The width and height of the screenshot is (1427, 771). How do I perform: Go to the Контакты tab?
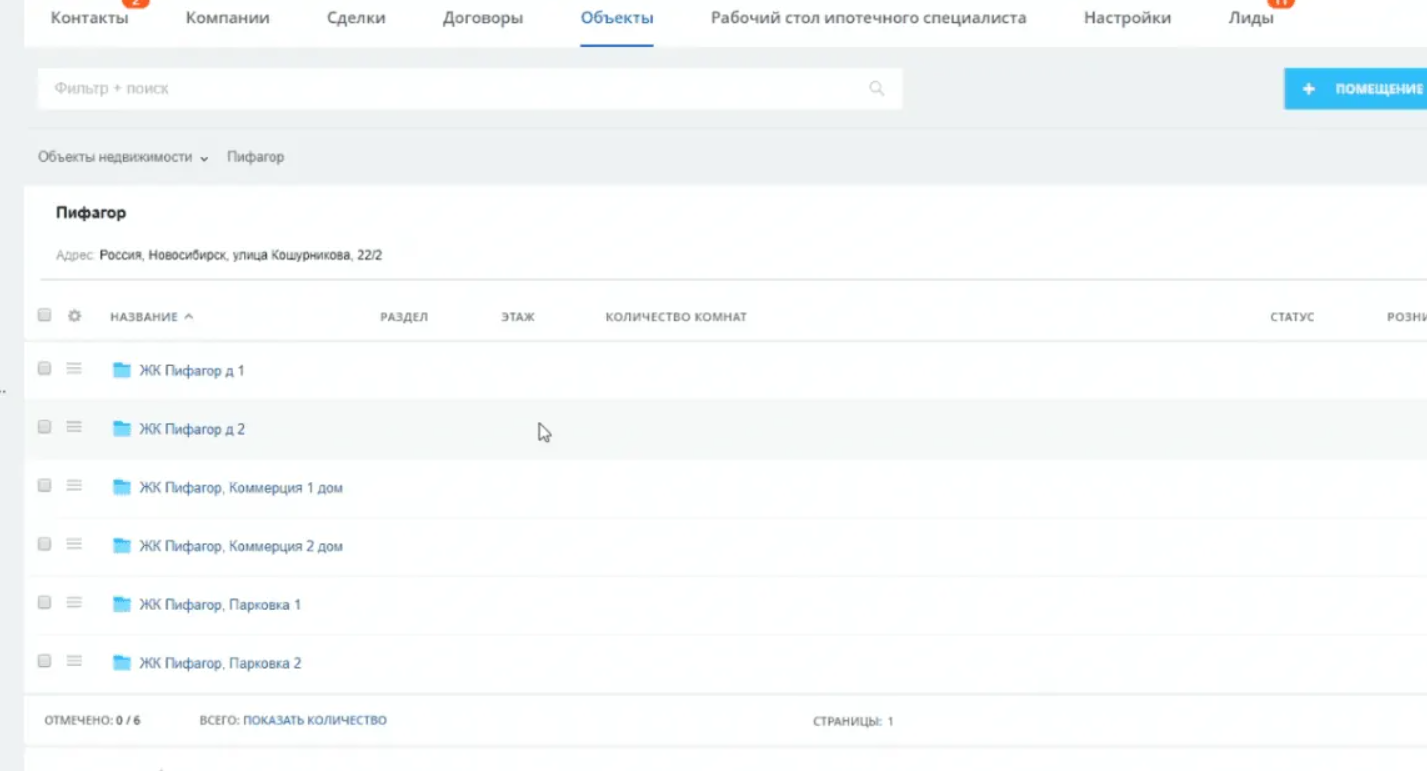(x=89, y=18)
